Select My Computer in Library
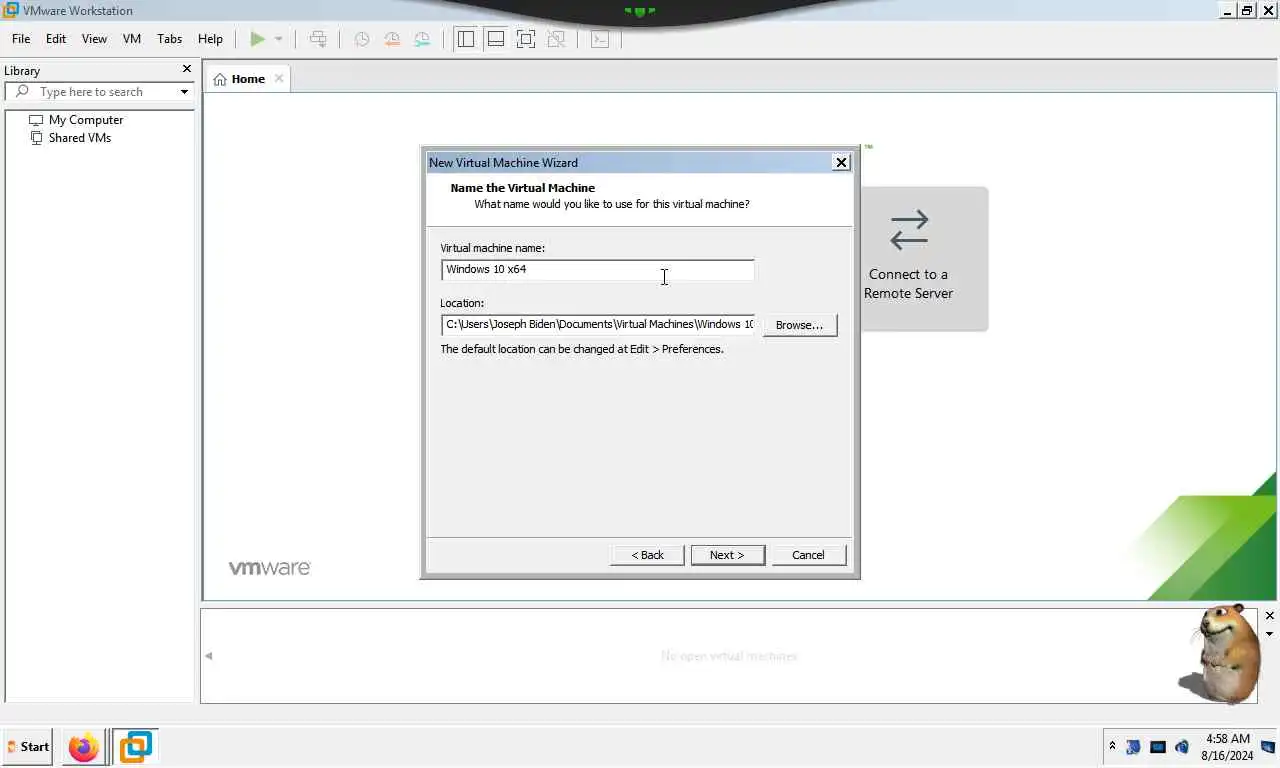This screenshot has height=768, width=1280. [x=86, y=120]
